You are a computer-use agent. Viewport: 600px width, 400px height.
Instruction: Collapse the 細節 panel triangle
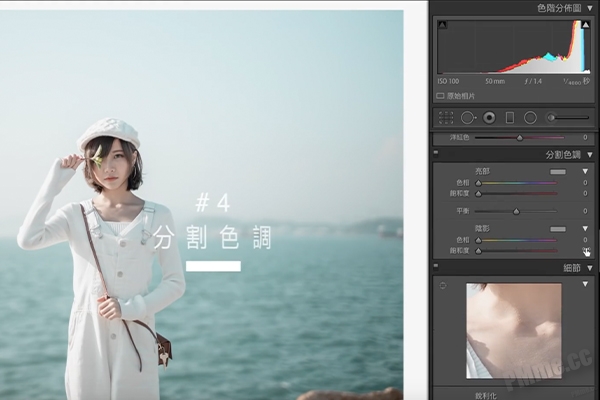pyautogui.click(x=590, y=268)
